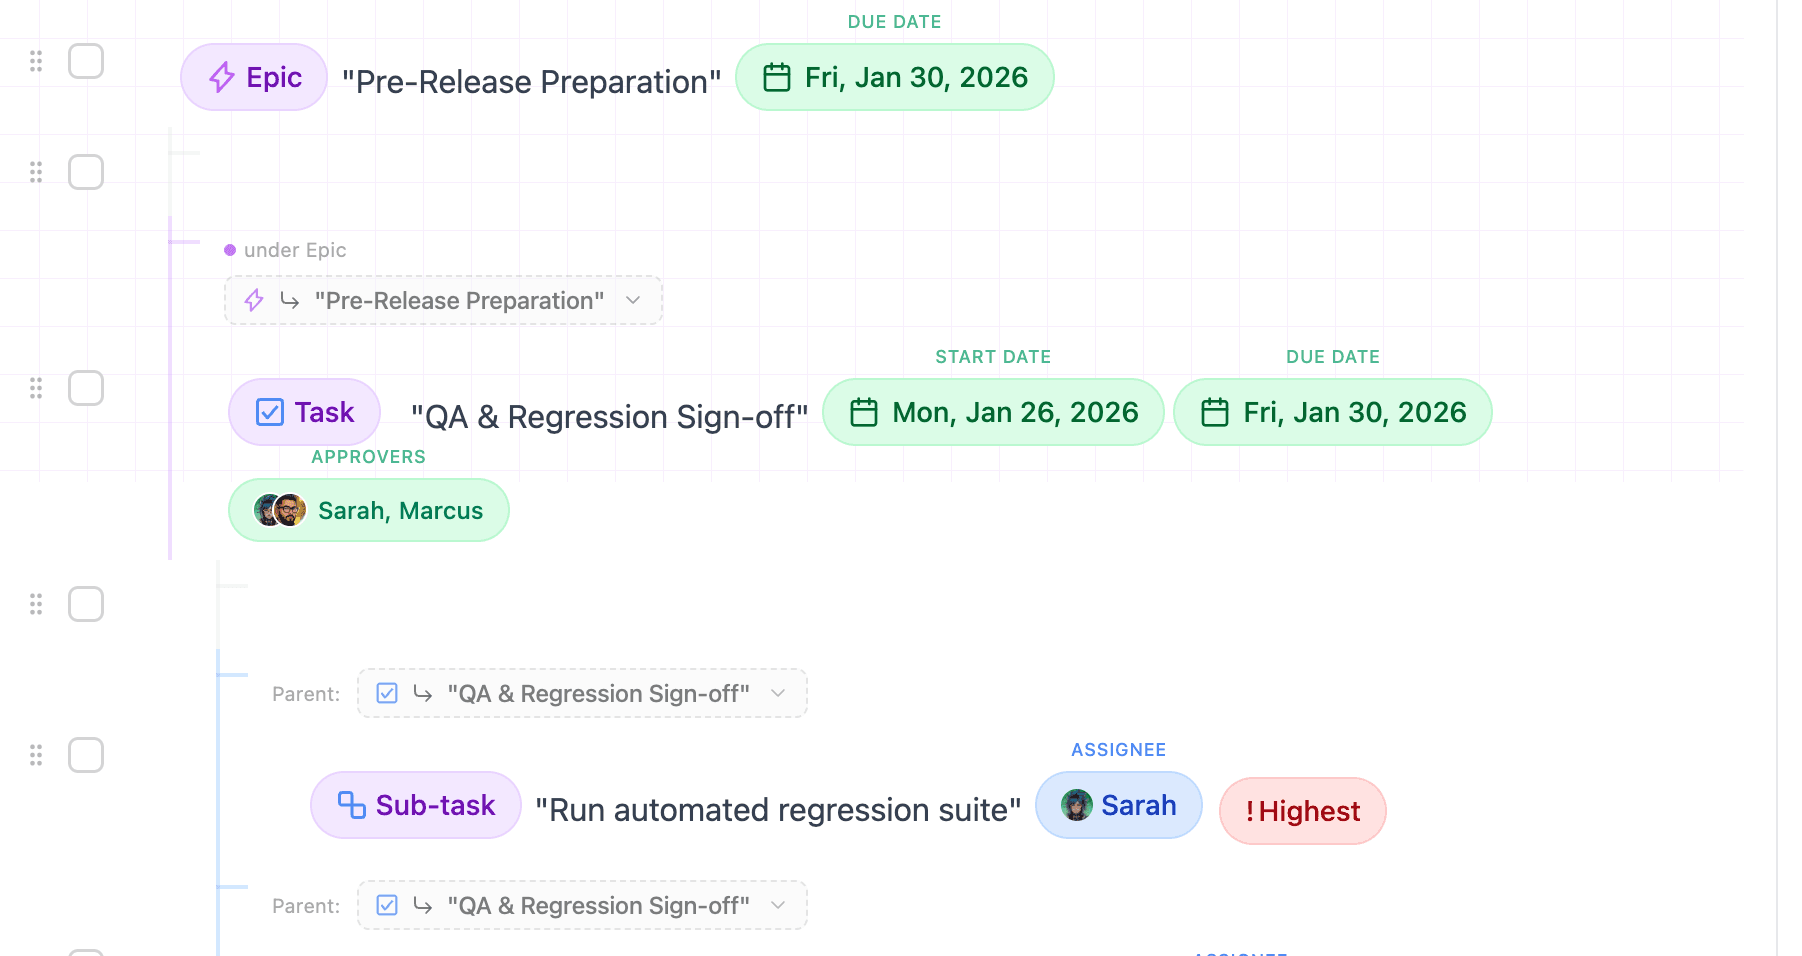Viewport: 1802px width, 956px height.
Task: Click the calendar icon next to Fri, Jan 30 task due date
Action: 1214,412
